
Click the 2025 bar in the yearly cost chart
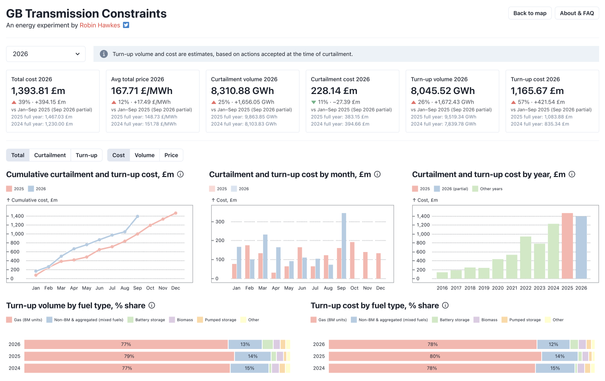tap(567, 246)
